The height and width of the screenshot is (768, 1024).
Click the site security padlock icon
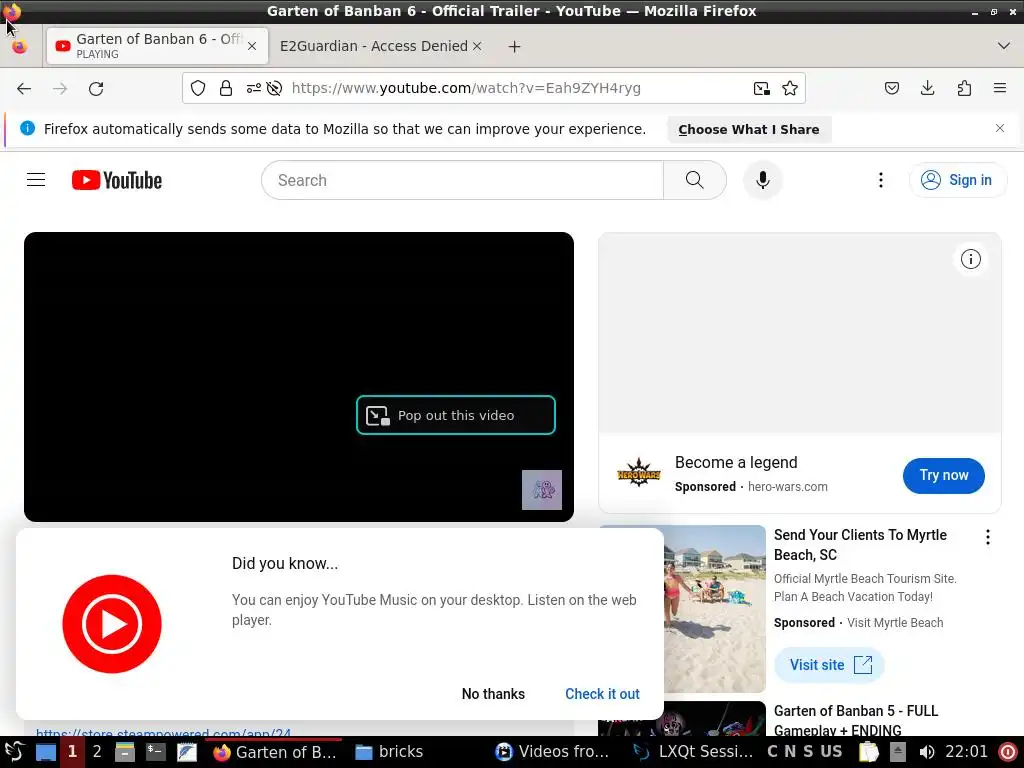[226, 88]
